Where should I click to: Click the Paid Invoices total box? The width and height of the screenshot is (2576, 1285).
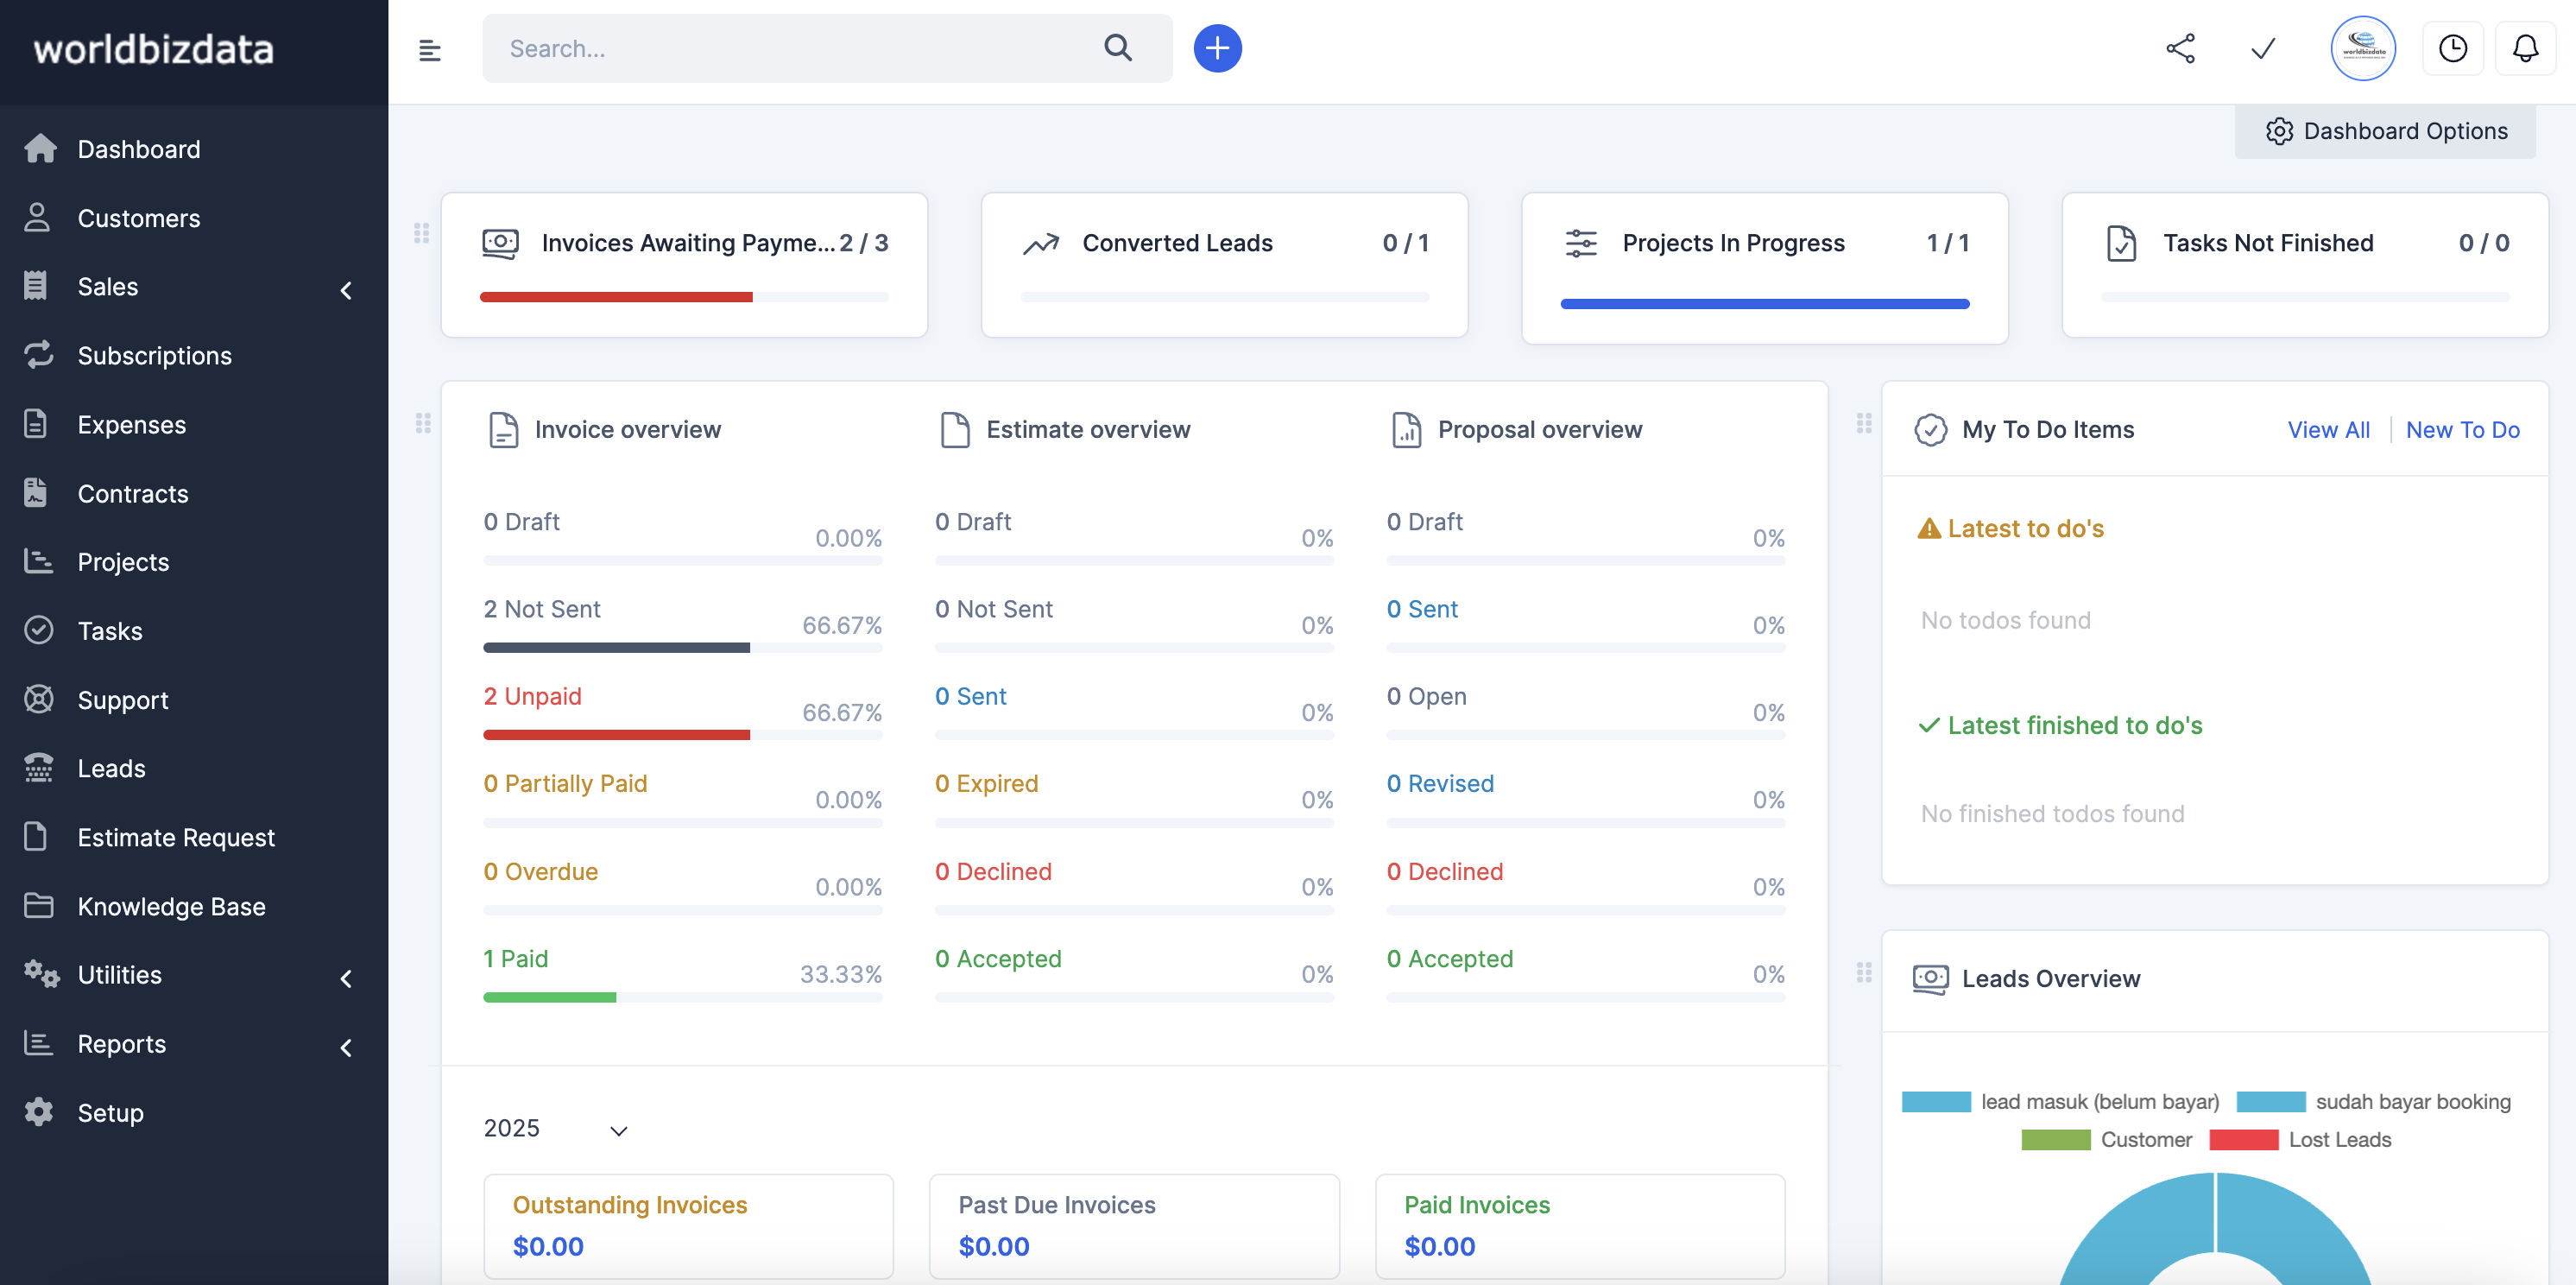[1580, 1226]
